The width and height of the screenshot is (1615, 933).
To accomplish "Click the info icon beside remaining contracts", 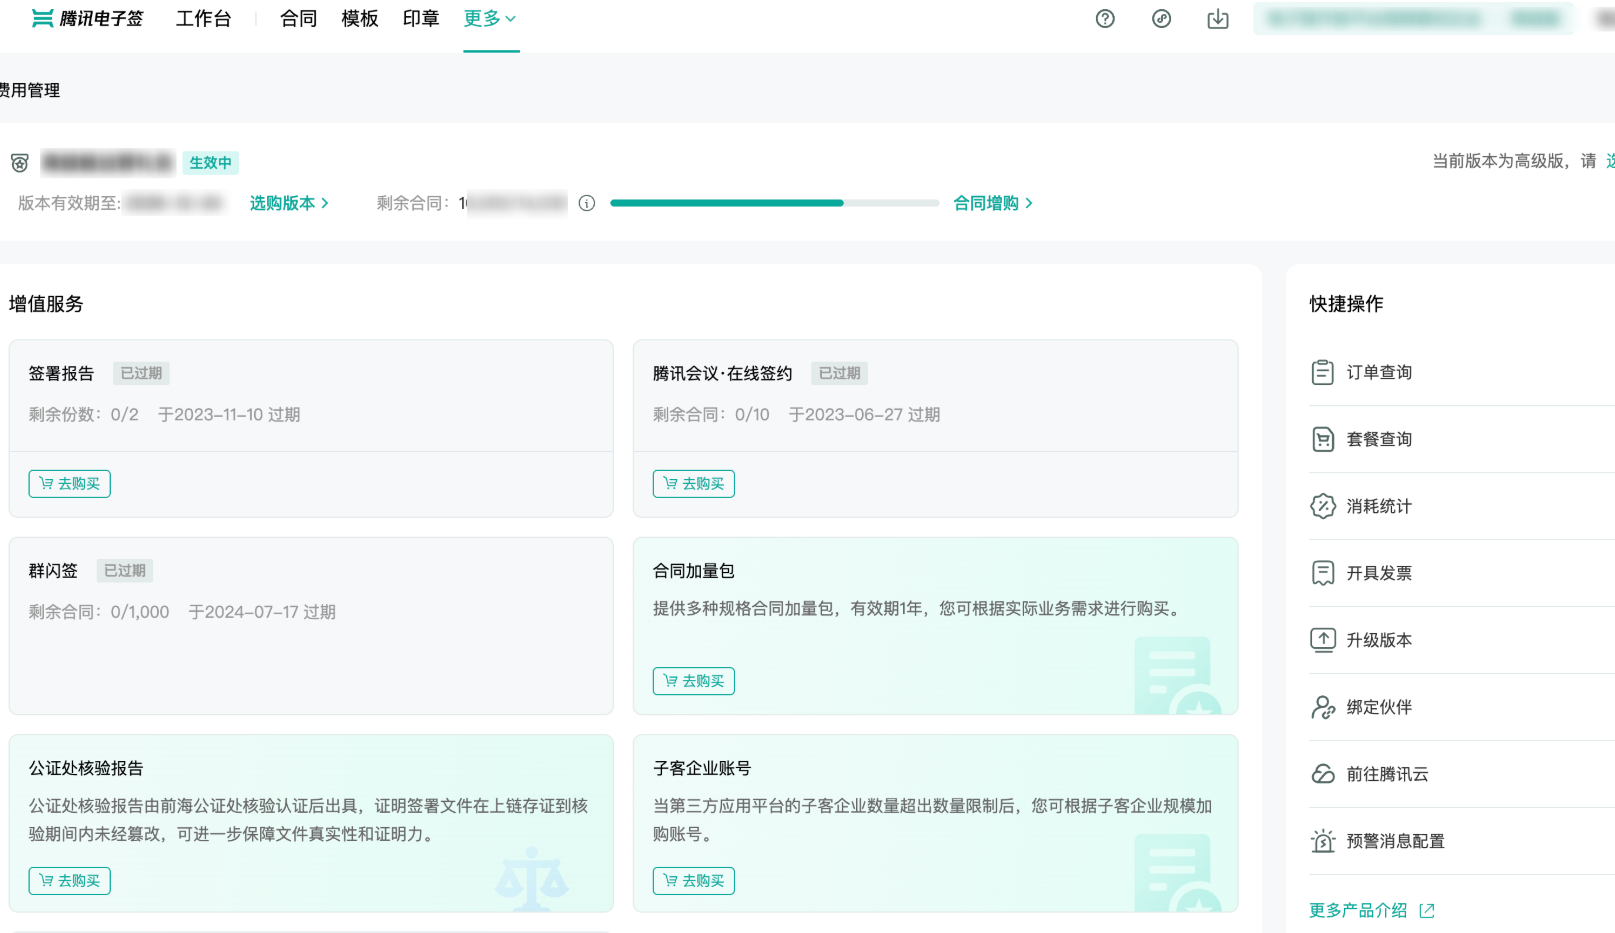I will click(587, 203).
